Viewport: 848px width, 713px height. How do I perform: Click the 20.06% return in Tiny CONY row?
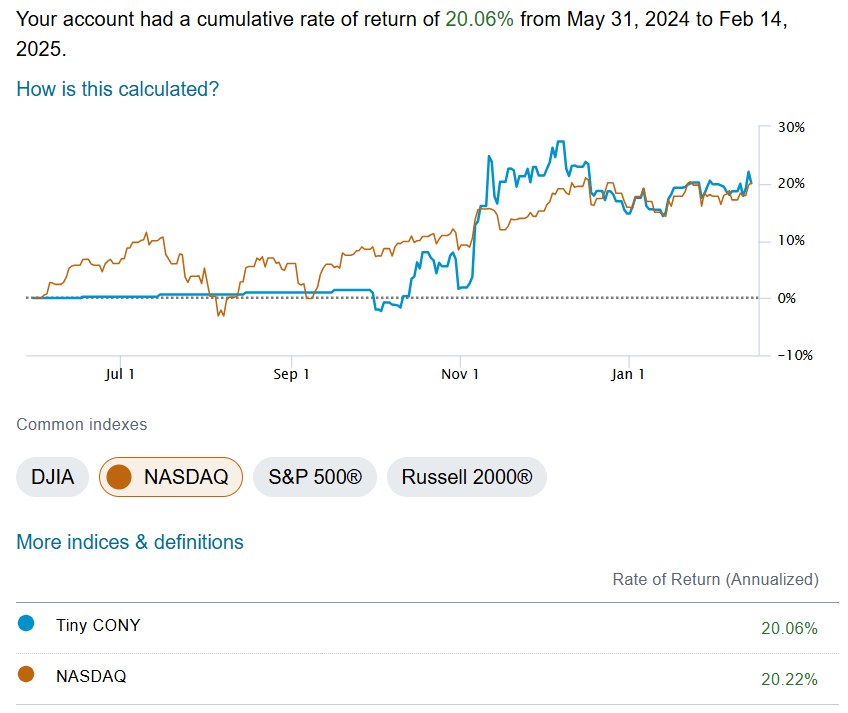pos(789,628)
